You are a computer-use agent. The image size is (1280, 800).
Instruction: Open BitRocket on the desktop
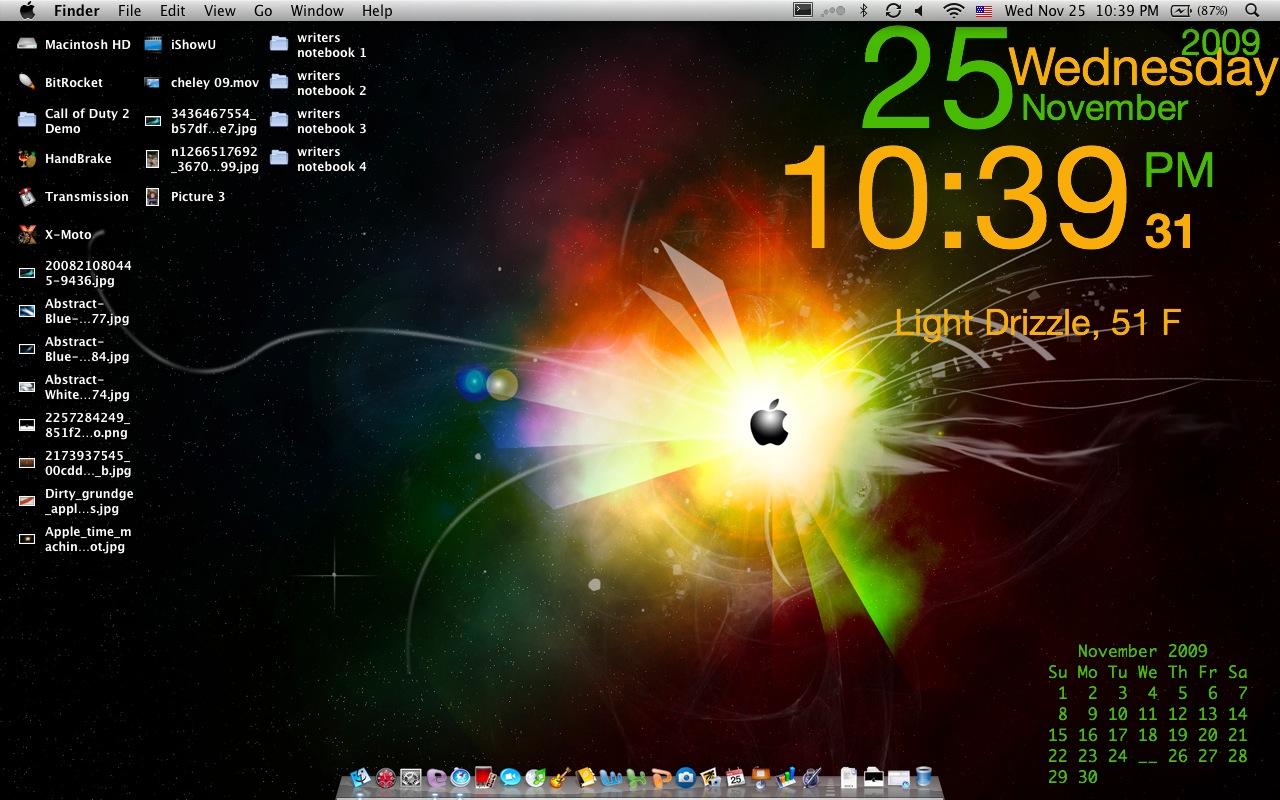coord(27,83)
